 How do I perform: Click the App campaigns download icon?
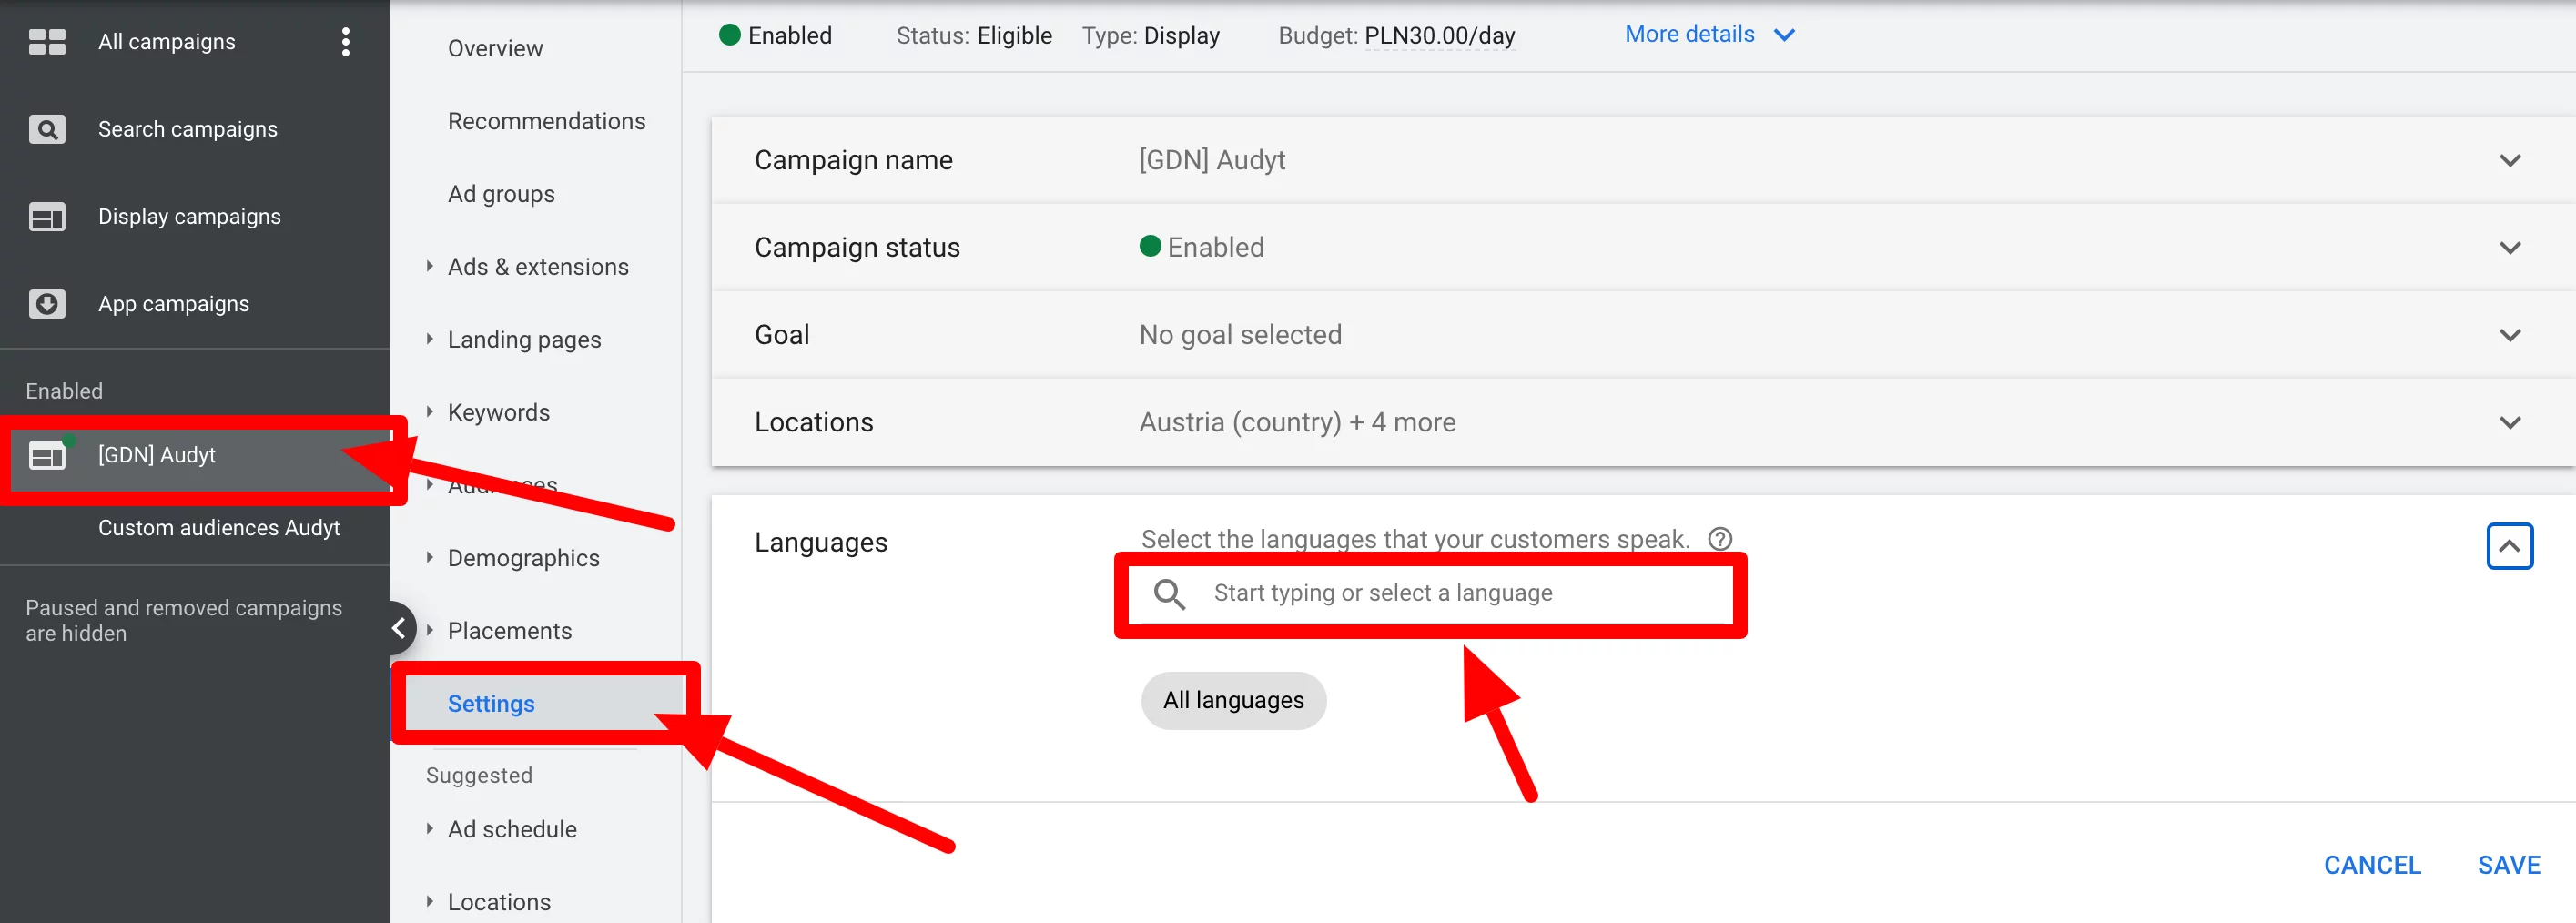[47, 304]
